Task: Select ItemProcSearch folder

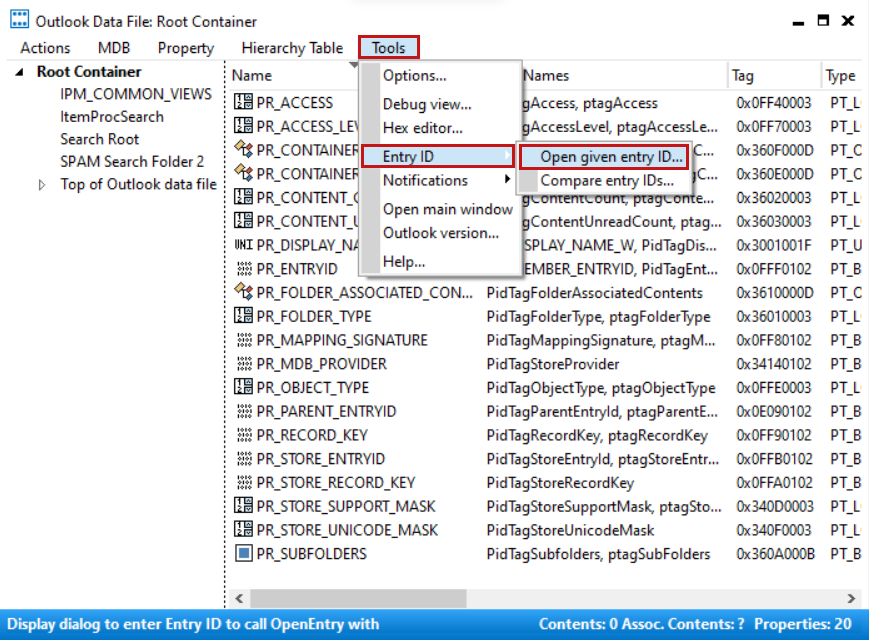Action: pyautogui.click(x=112, y=117)
